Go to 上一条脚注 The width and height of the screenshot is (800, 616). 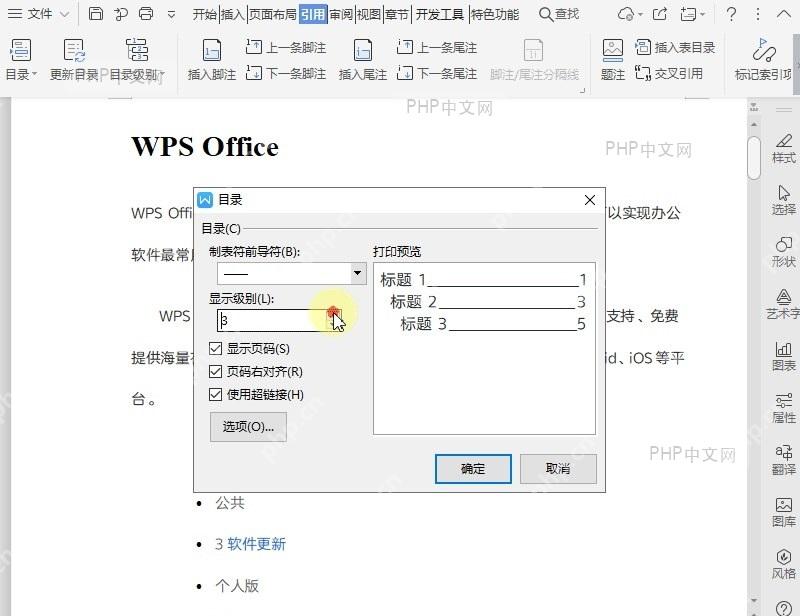tap(286, 47)
